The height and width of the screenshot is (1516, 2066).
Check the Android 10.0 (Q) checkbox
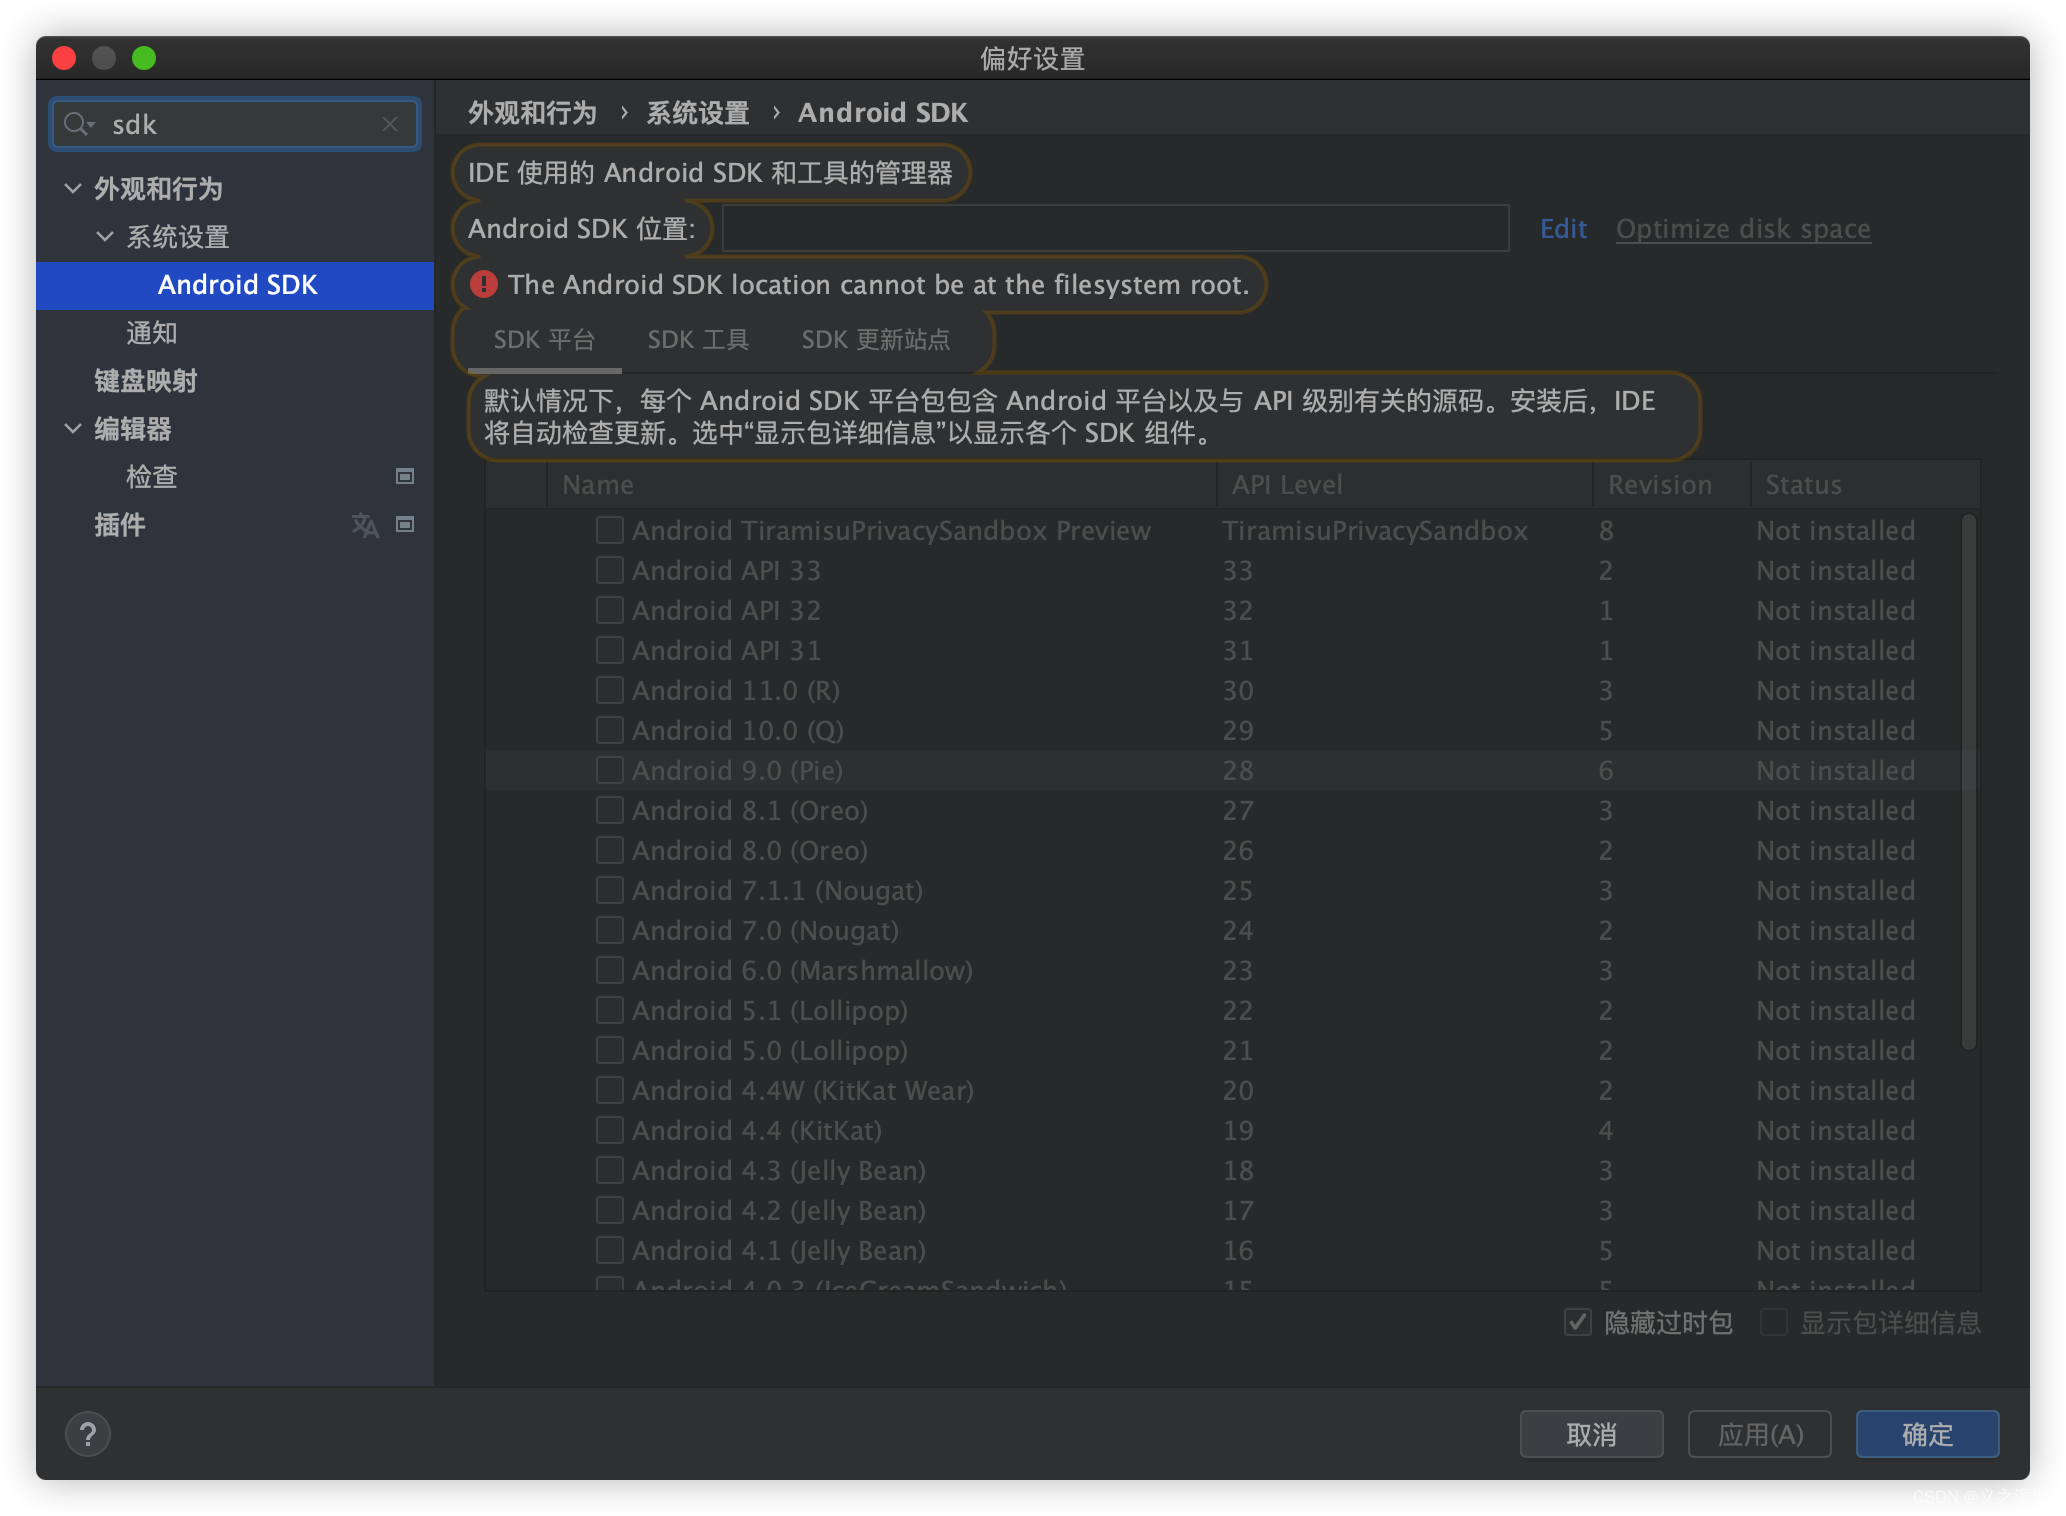[610, 730]
